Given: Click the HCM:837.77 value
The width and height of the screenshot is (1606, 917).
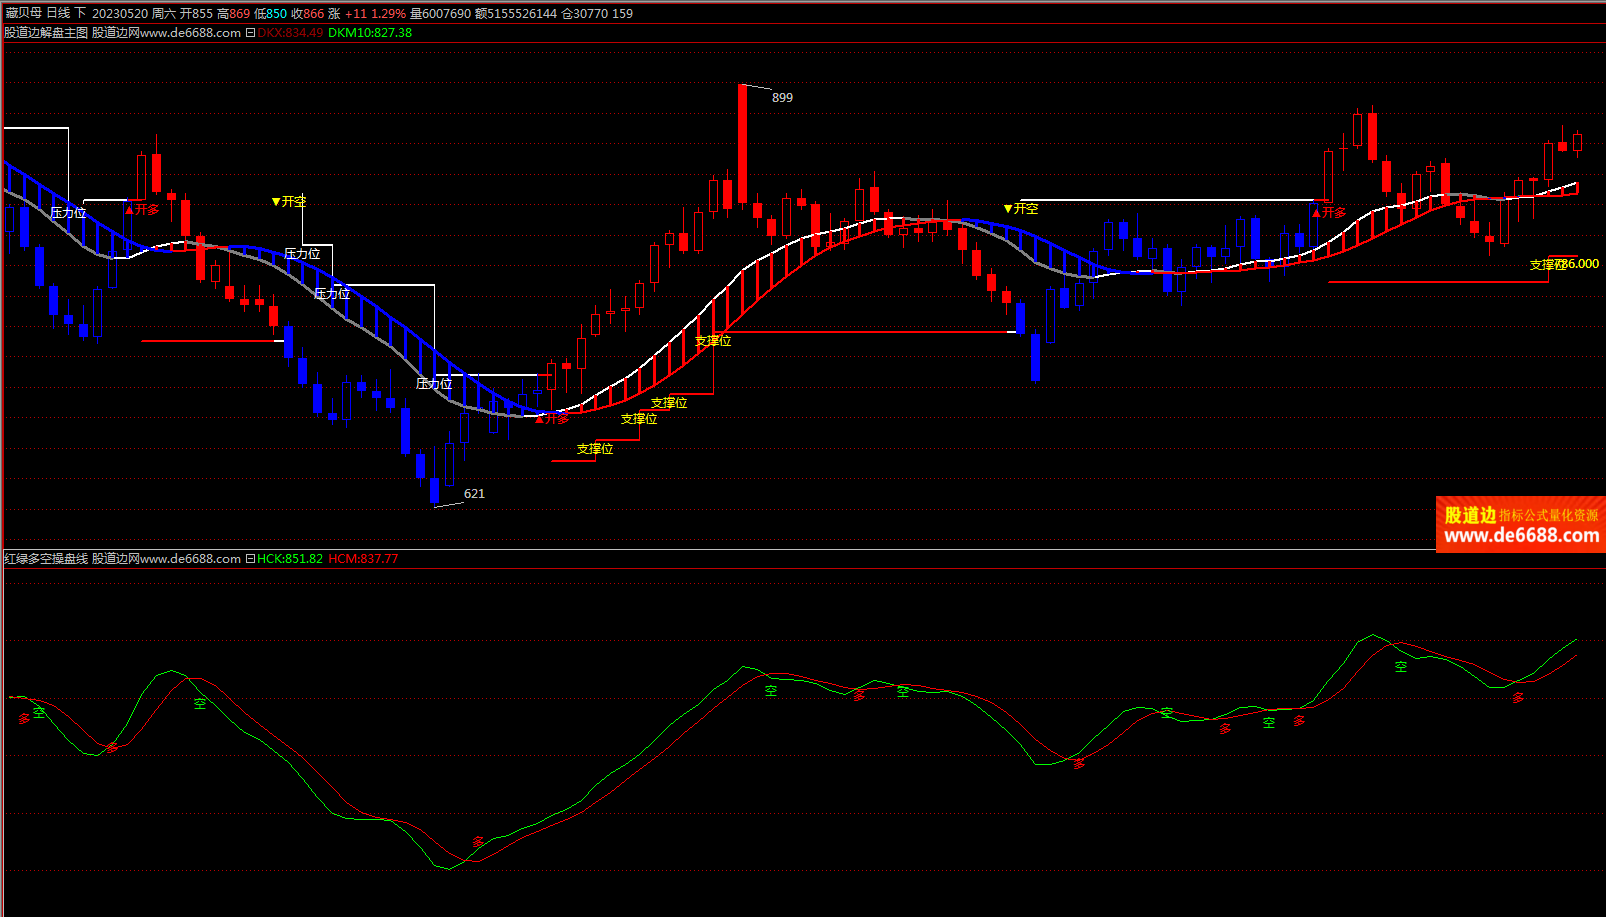Looking at the screenshot, I should point(363,559).
